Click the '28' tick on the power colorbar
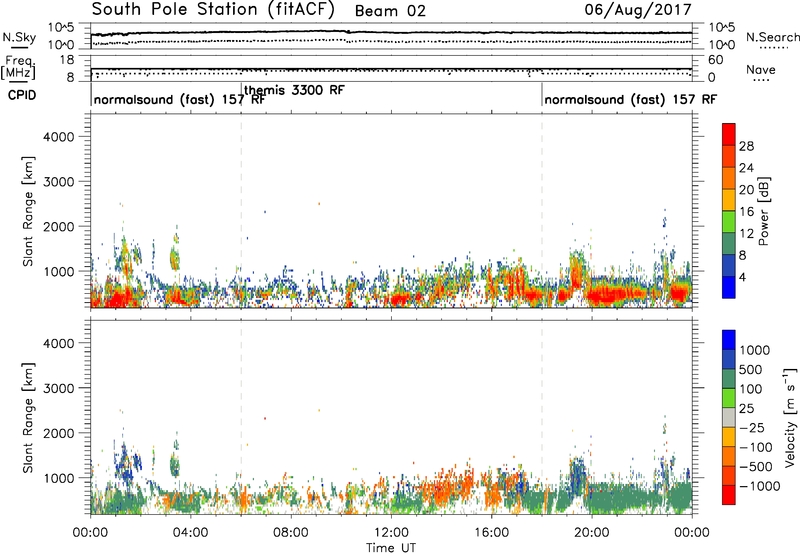The width and height of the screenshot is (800, 554). (x=746, y=146)
